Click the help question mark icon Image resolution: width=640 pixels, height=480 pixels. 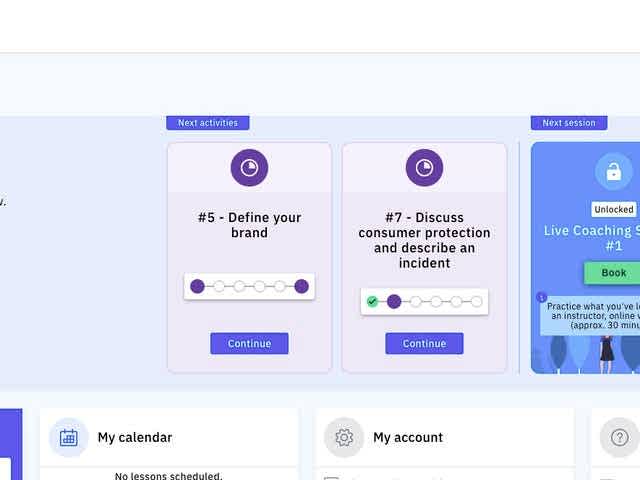pos(619,437)
